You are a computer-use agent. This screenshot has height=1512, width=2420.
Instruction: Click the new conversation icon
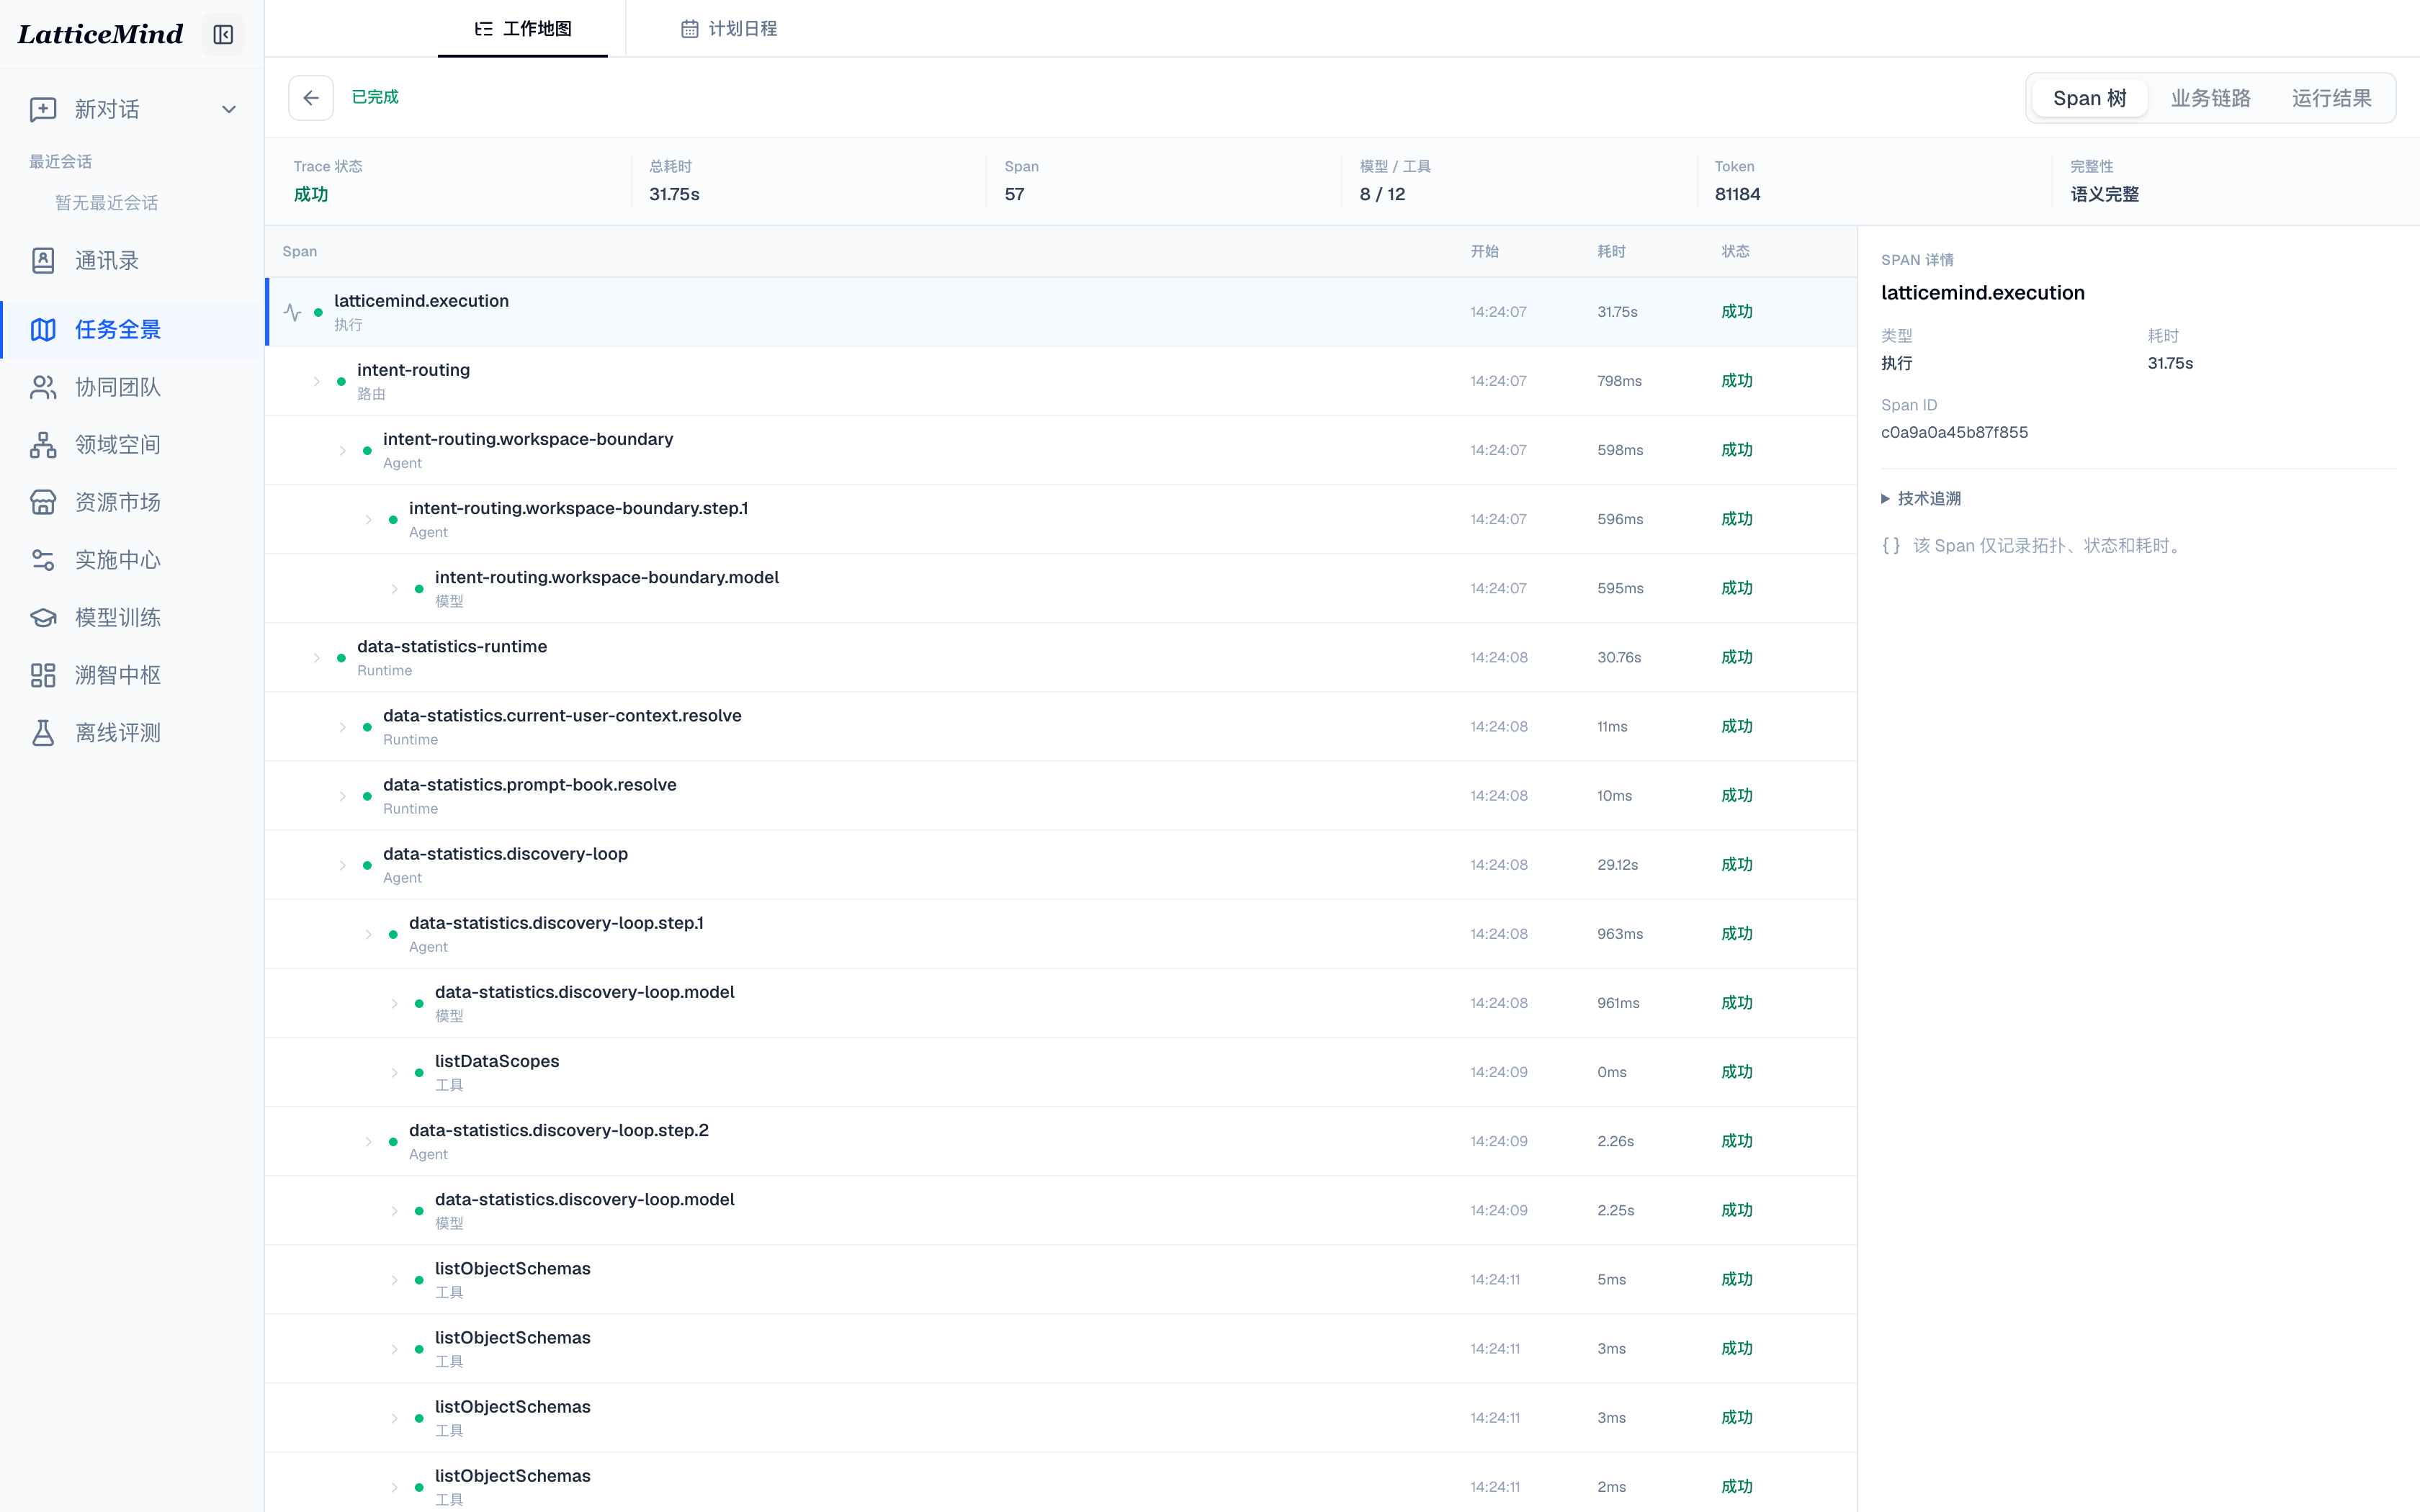point(43,109)
